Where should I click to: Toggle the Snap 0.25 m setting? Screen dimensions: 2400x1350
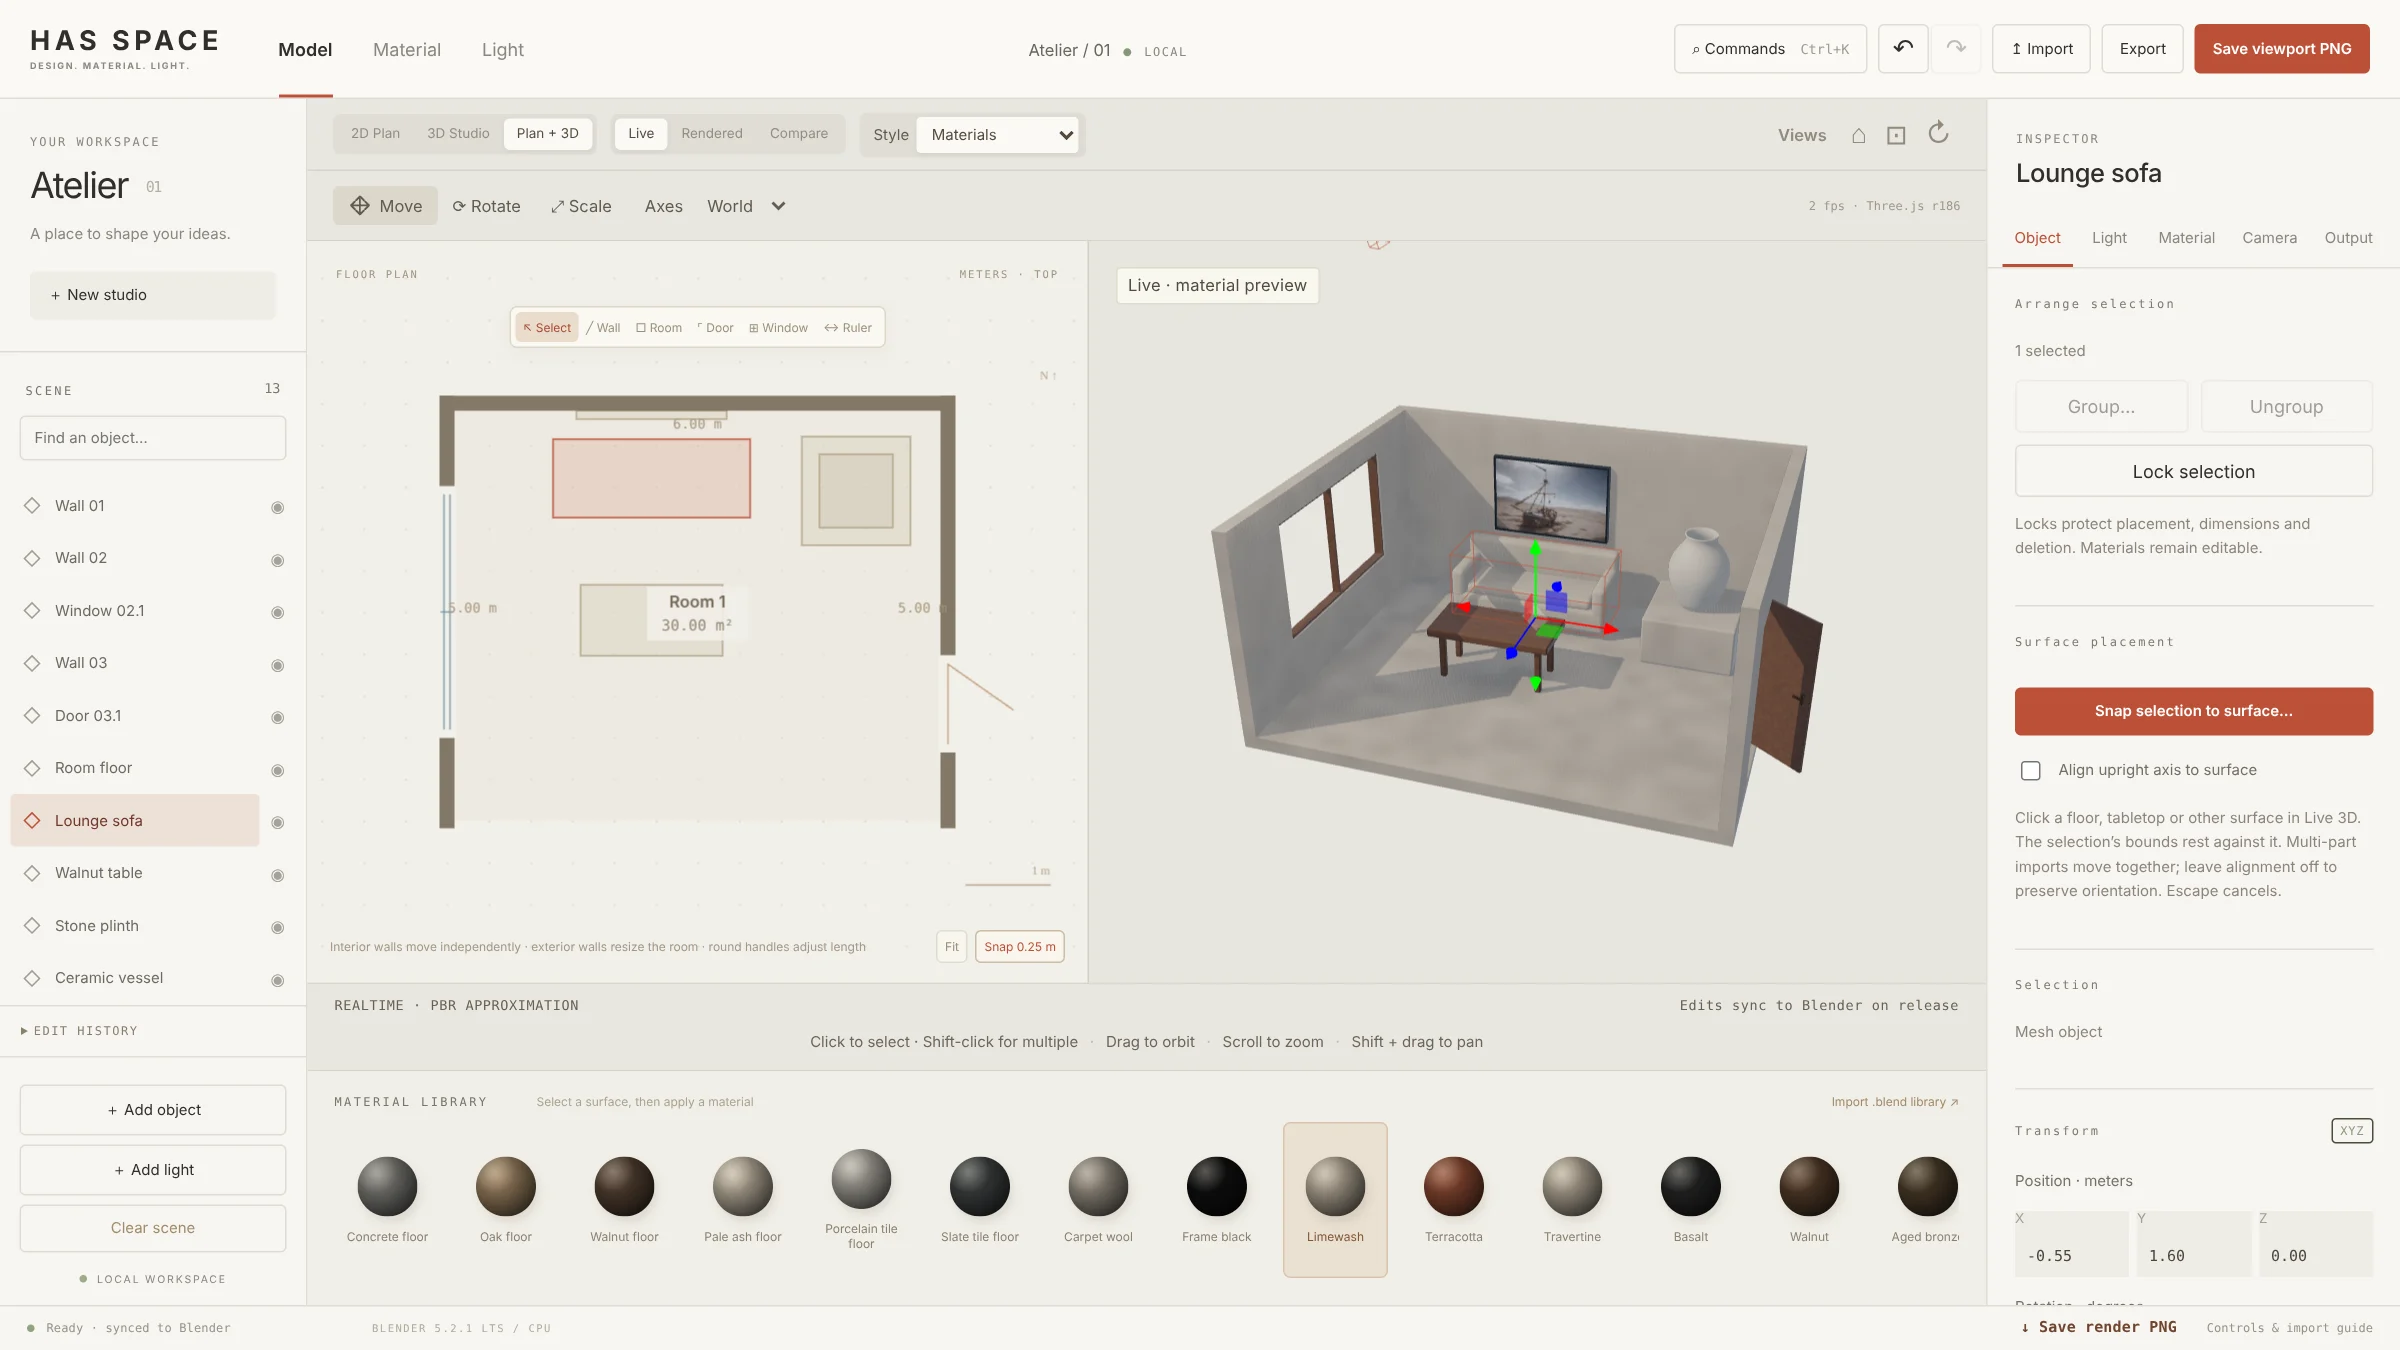pyautogui.click(x=1019, y=947)
